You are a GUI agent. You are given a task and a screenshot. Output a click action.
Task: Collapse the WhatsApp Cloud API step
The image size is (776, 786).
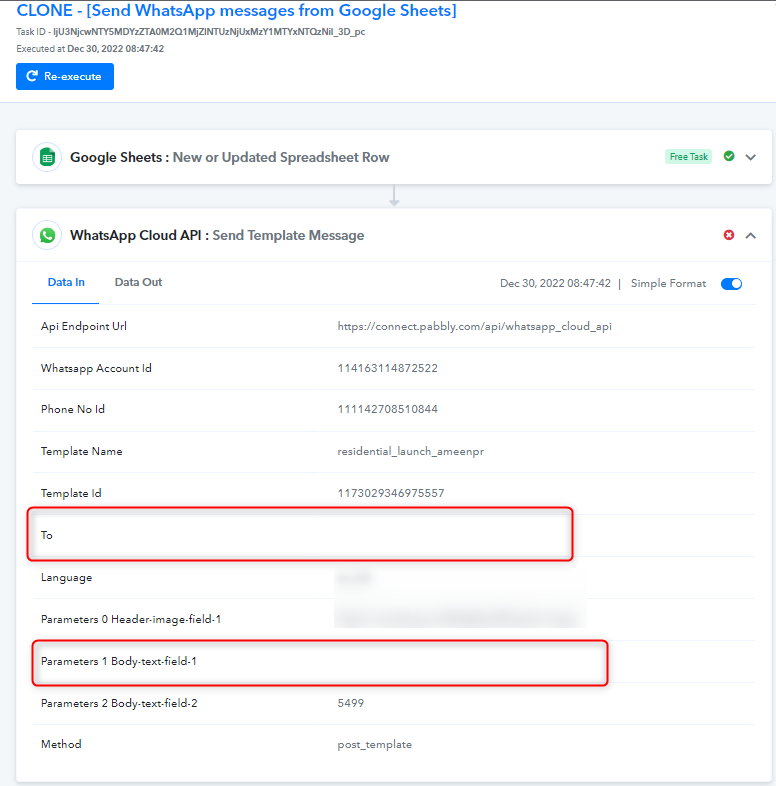tap(750, 235)
